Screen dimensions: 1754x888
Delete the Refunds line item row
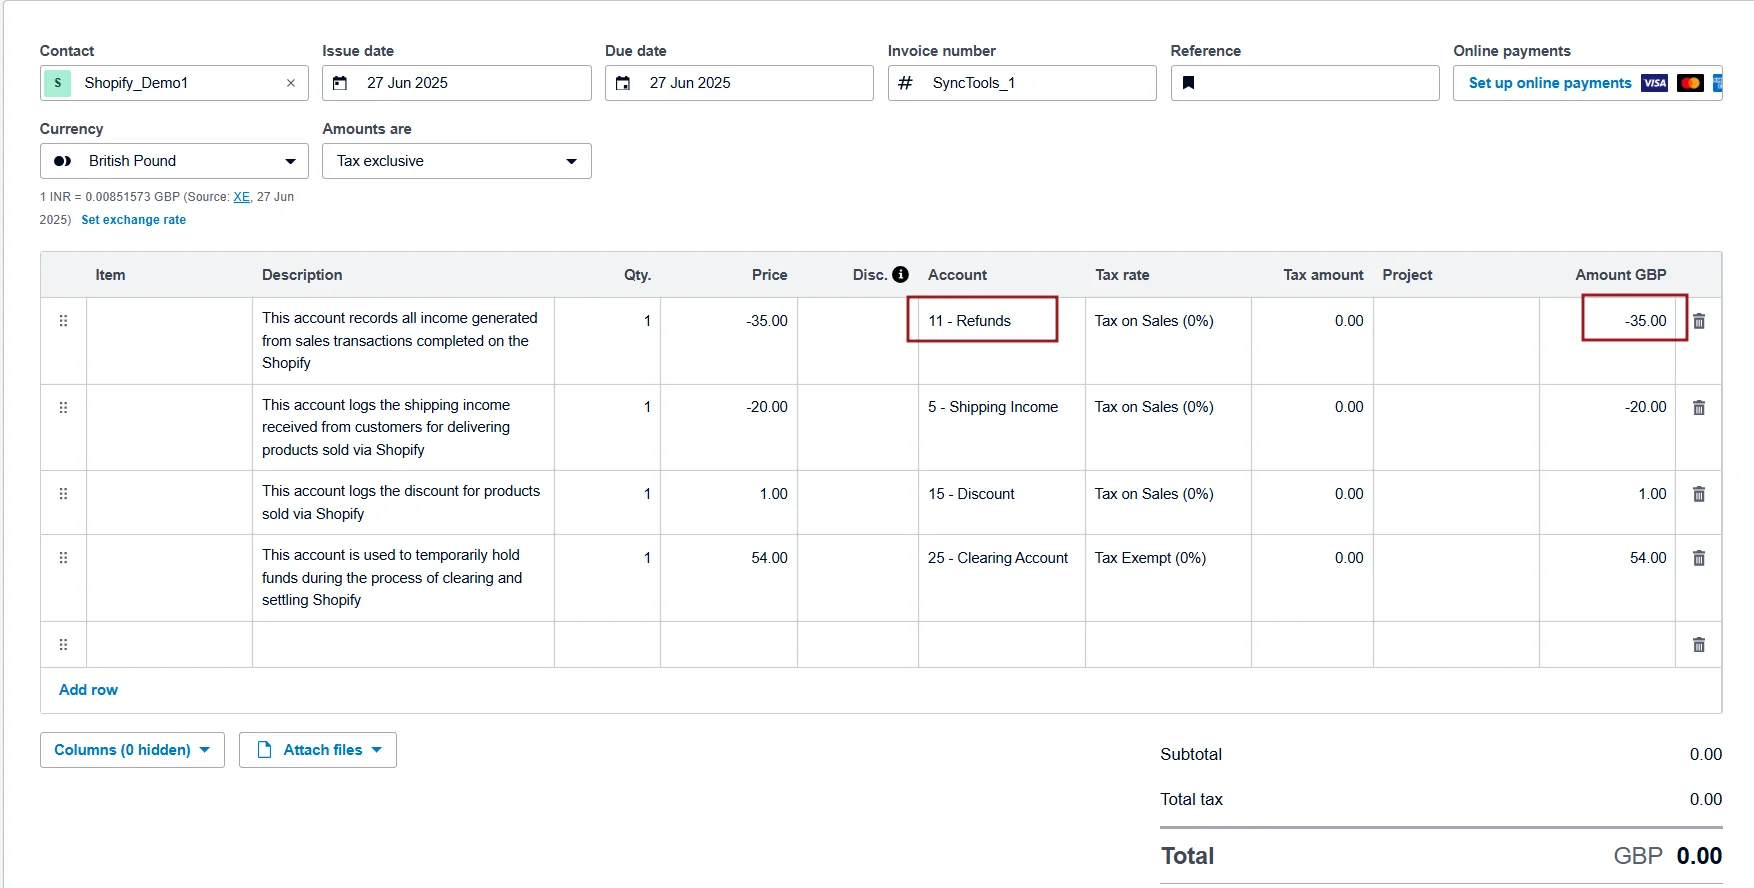(1698, 321)
